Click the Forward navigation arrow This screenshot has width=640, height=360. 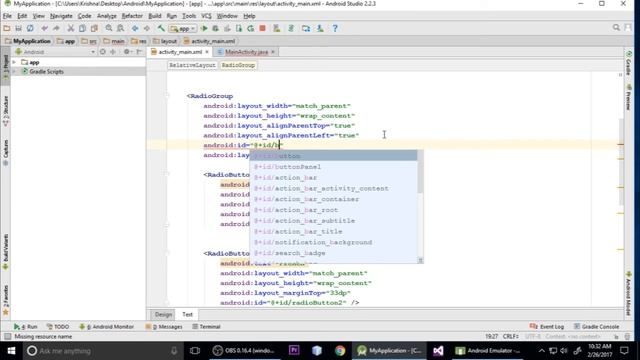(147, 28)
